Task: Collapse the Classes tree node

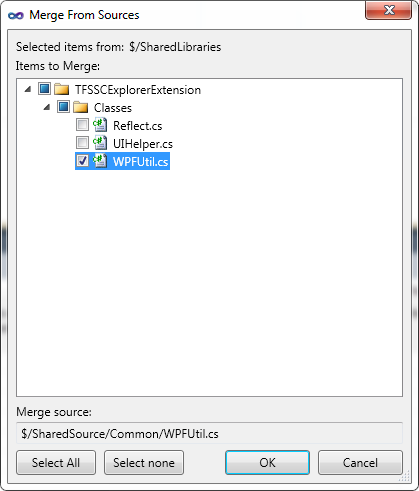Action: point(47,107)
